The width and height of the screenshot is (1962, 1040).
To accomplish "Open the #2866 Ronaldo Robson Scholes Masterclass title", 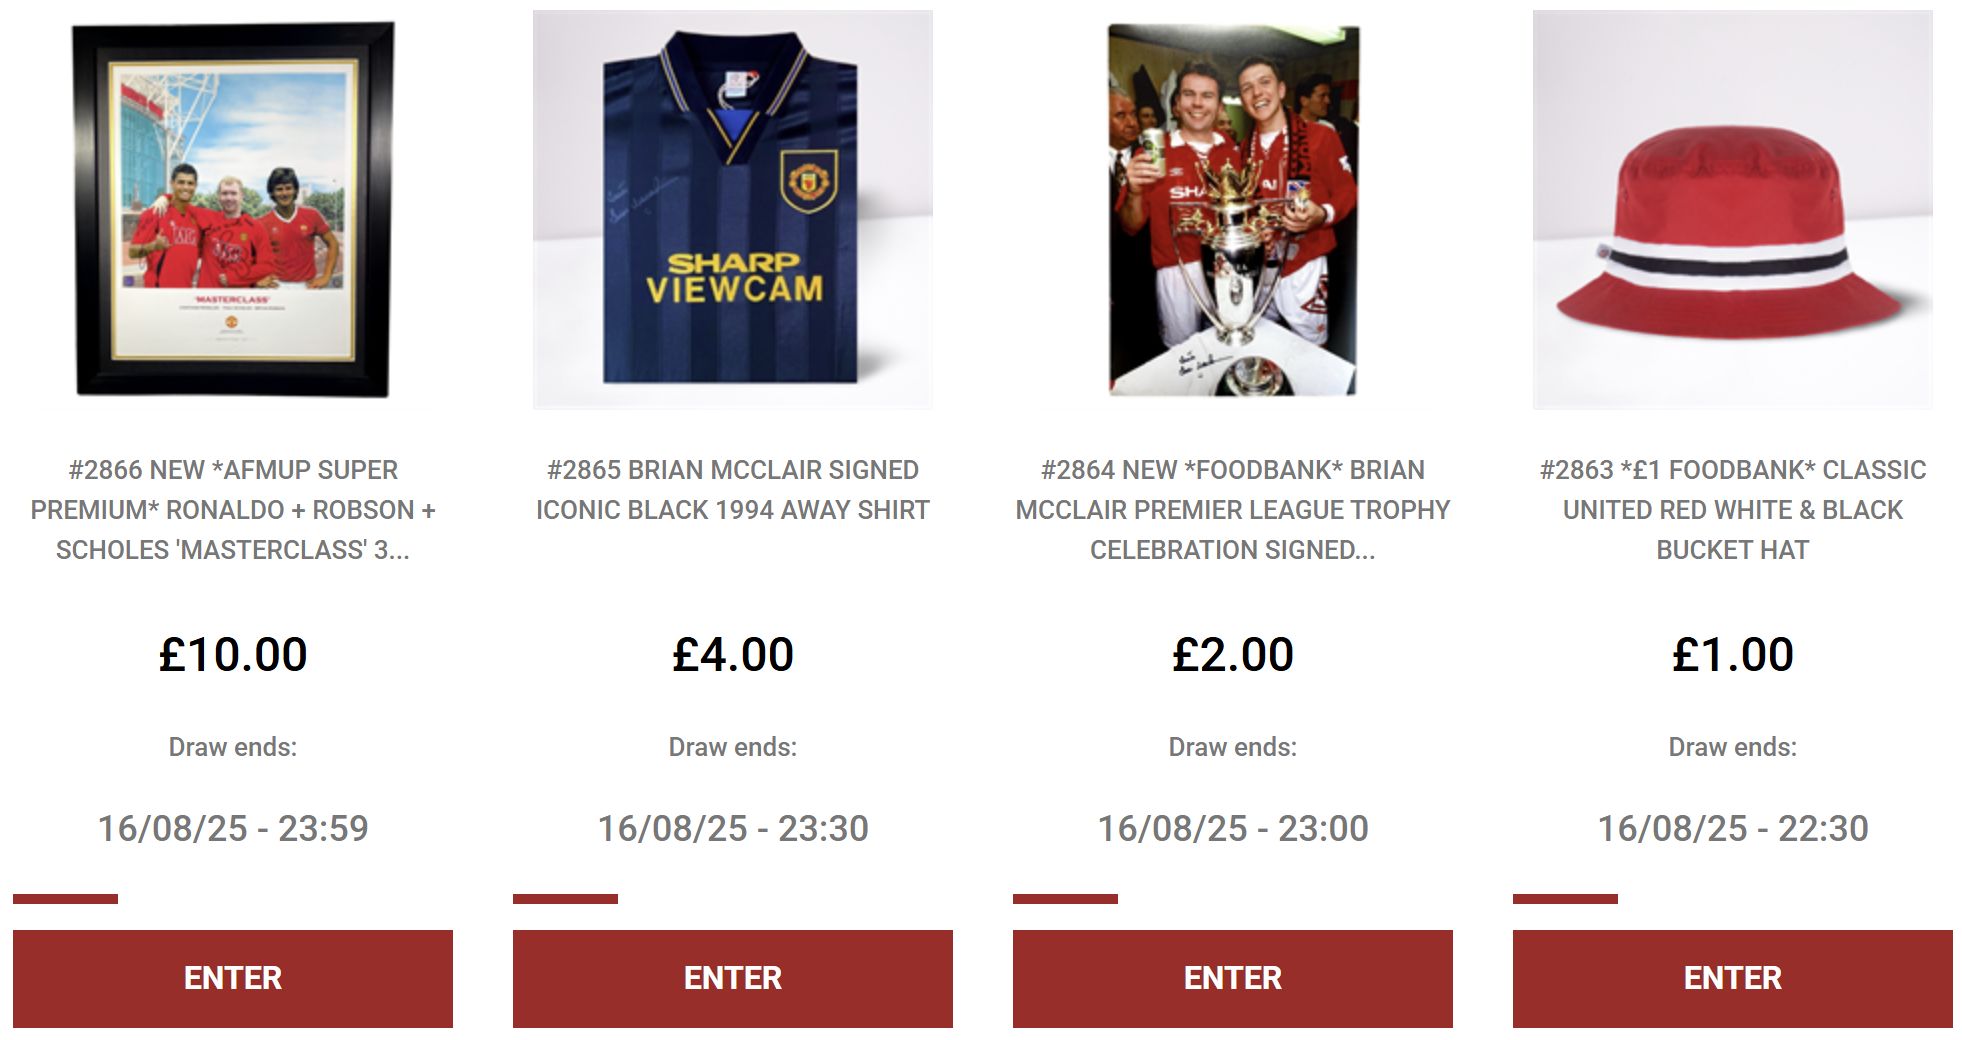I will tap(233, 510).
